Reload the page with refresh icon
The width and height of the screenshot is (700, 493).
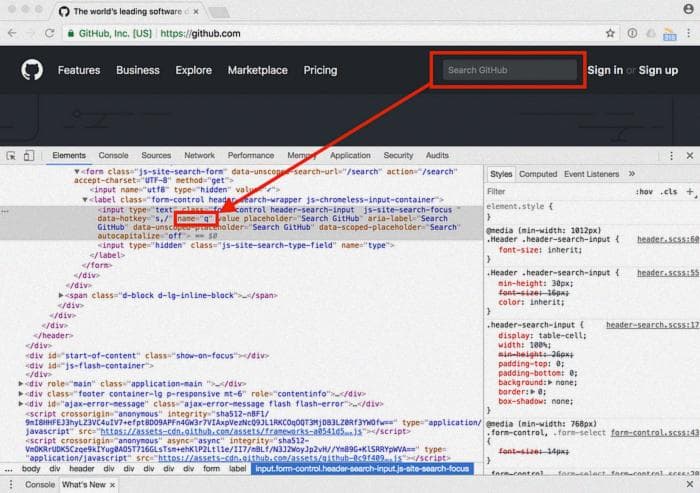pos(50,33)
